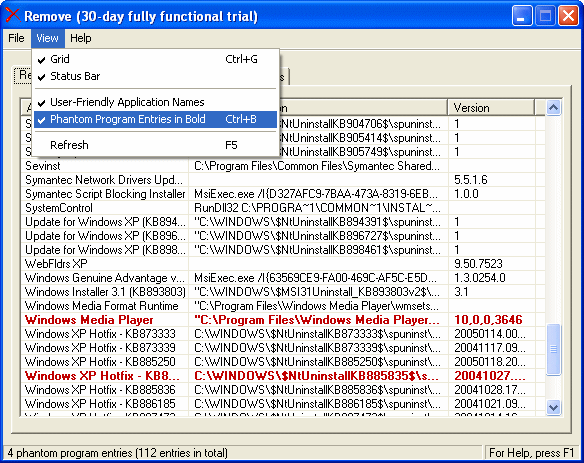Select Windows XP Hotfix - KB885250 row

[283, 362]
